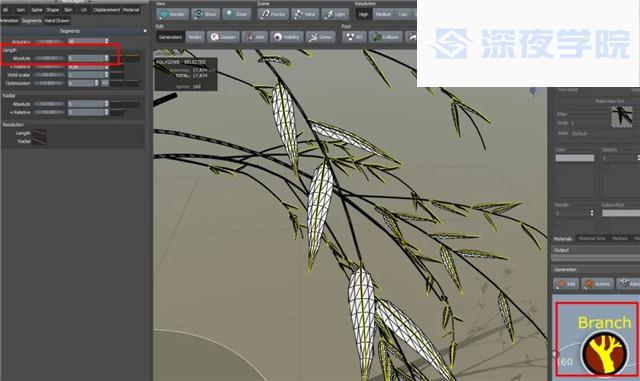Image resolution: width=640 pixels, height=381 pixels.
Task: Open the Light scene button
Action: pos(335,14)
